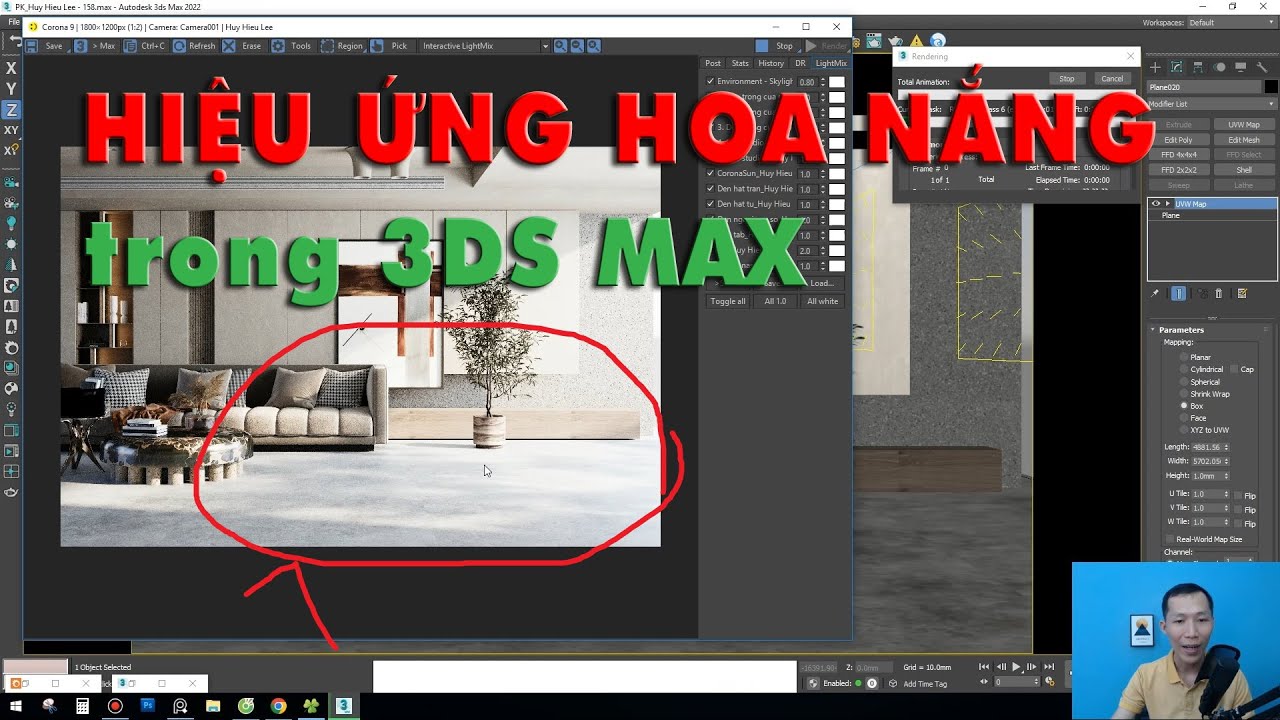
Task: Open the Windows Start menu
Action: [16, 706]
